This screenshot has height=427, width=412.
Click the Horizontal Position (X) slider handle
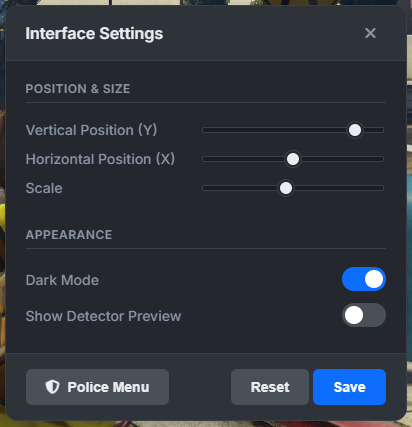coord(293,159)
